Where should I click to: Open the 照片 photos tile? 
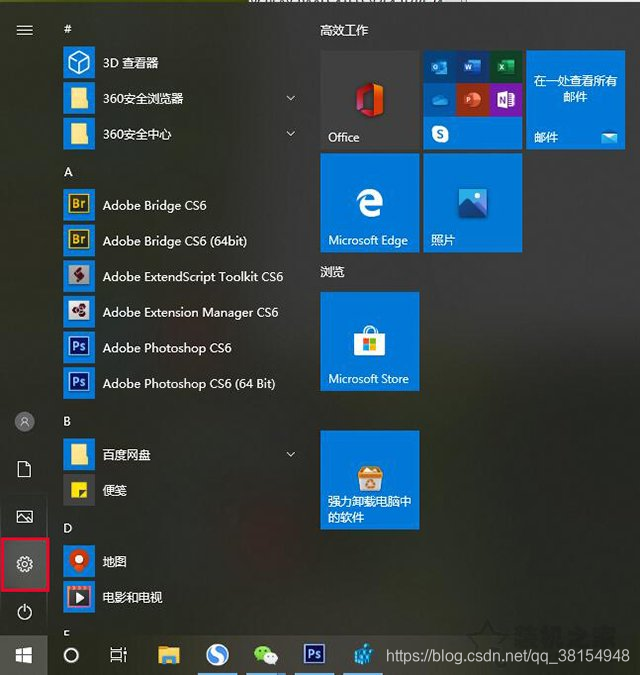click(x=473, y=203)
